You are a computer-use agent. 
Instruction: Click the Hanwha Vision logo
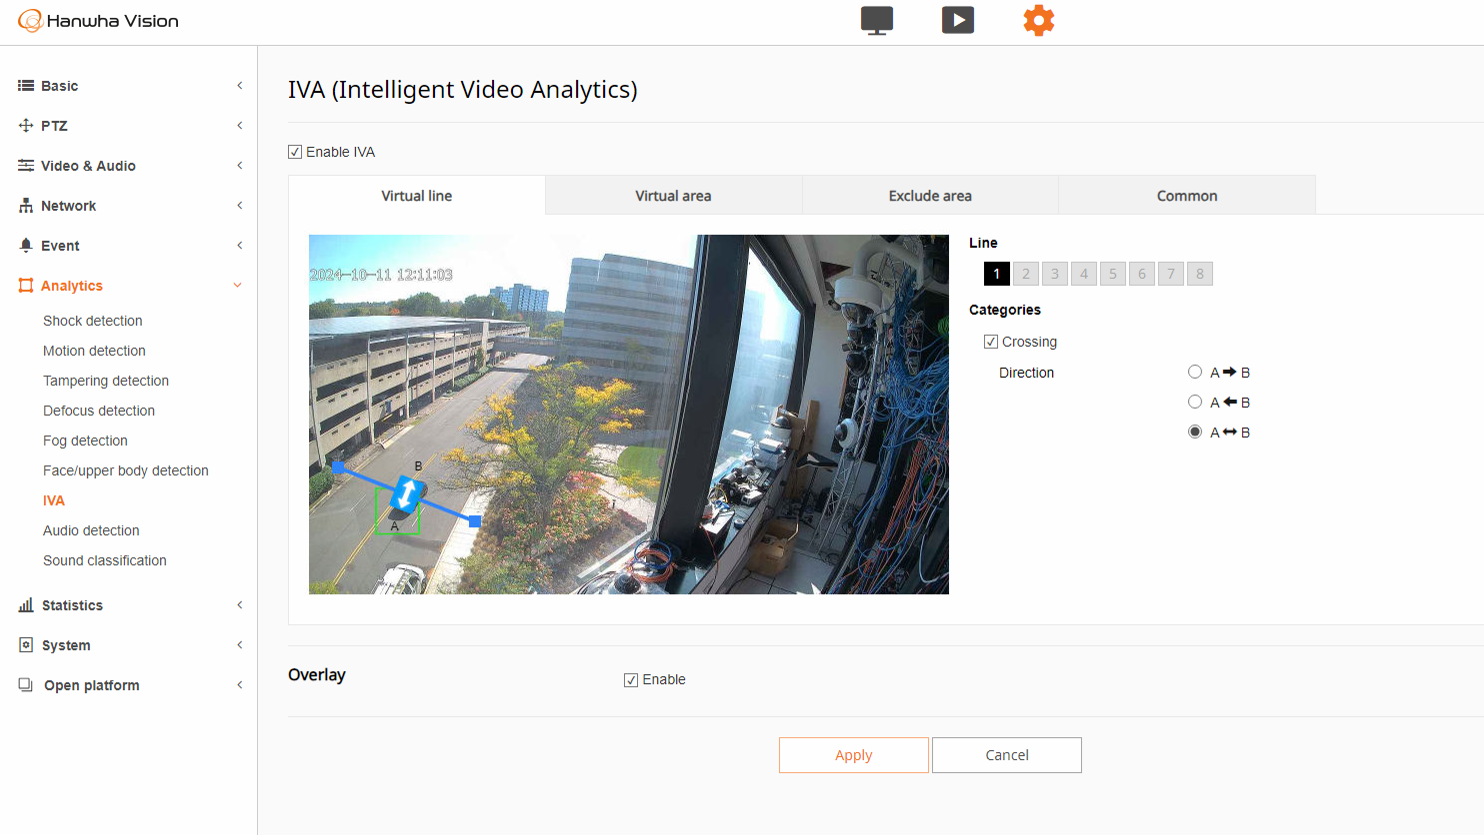tap(97, 20)
